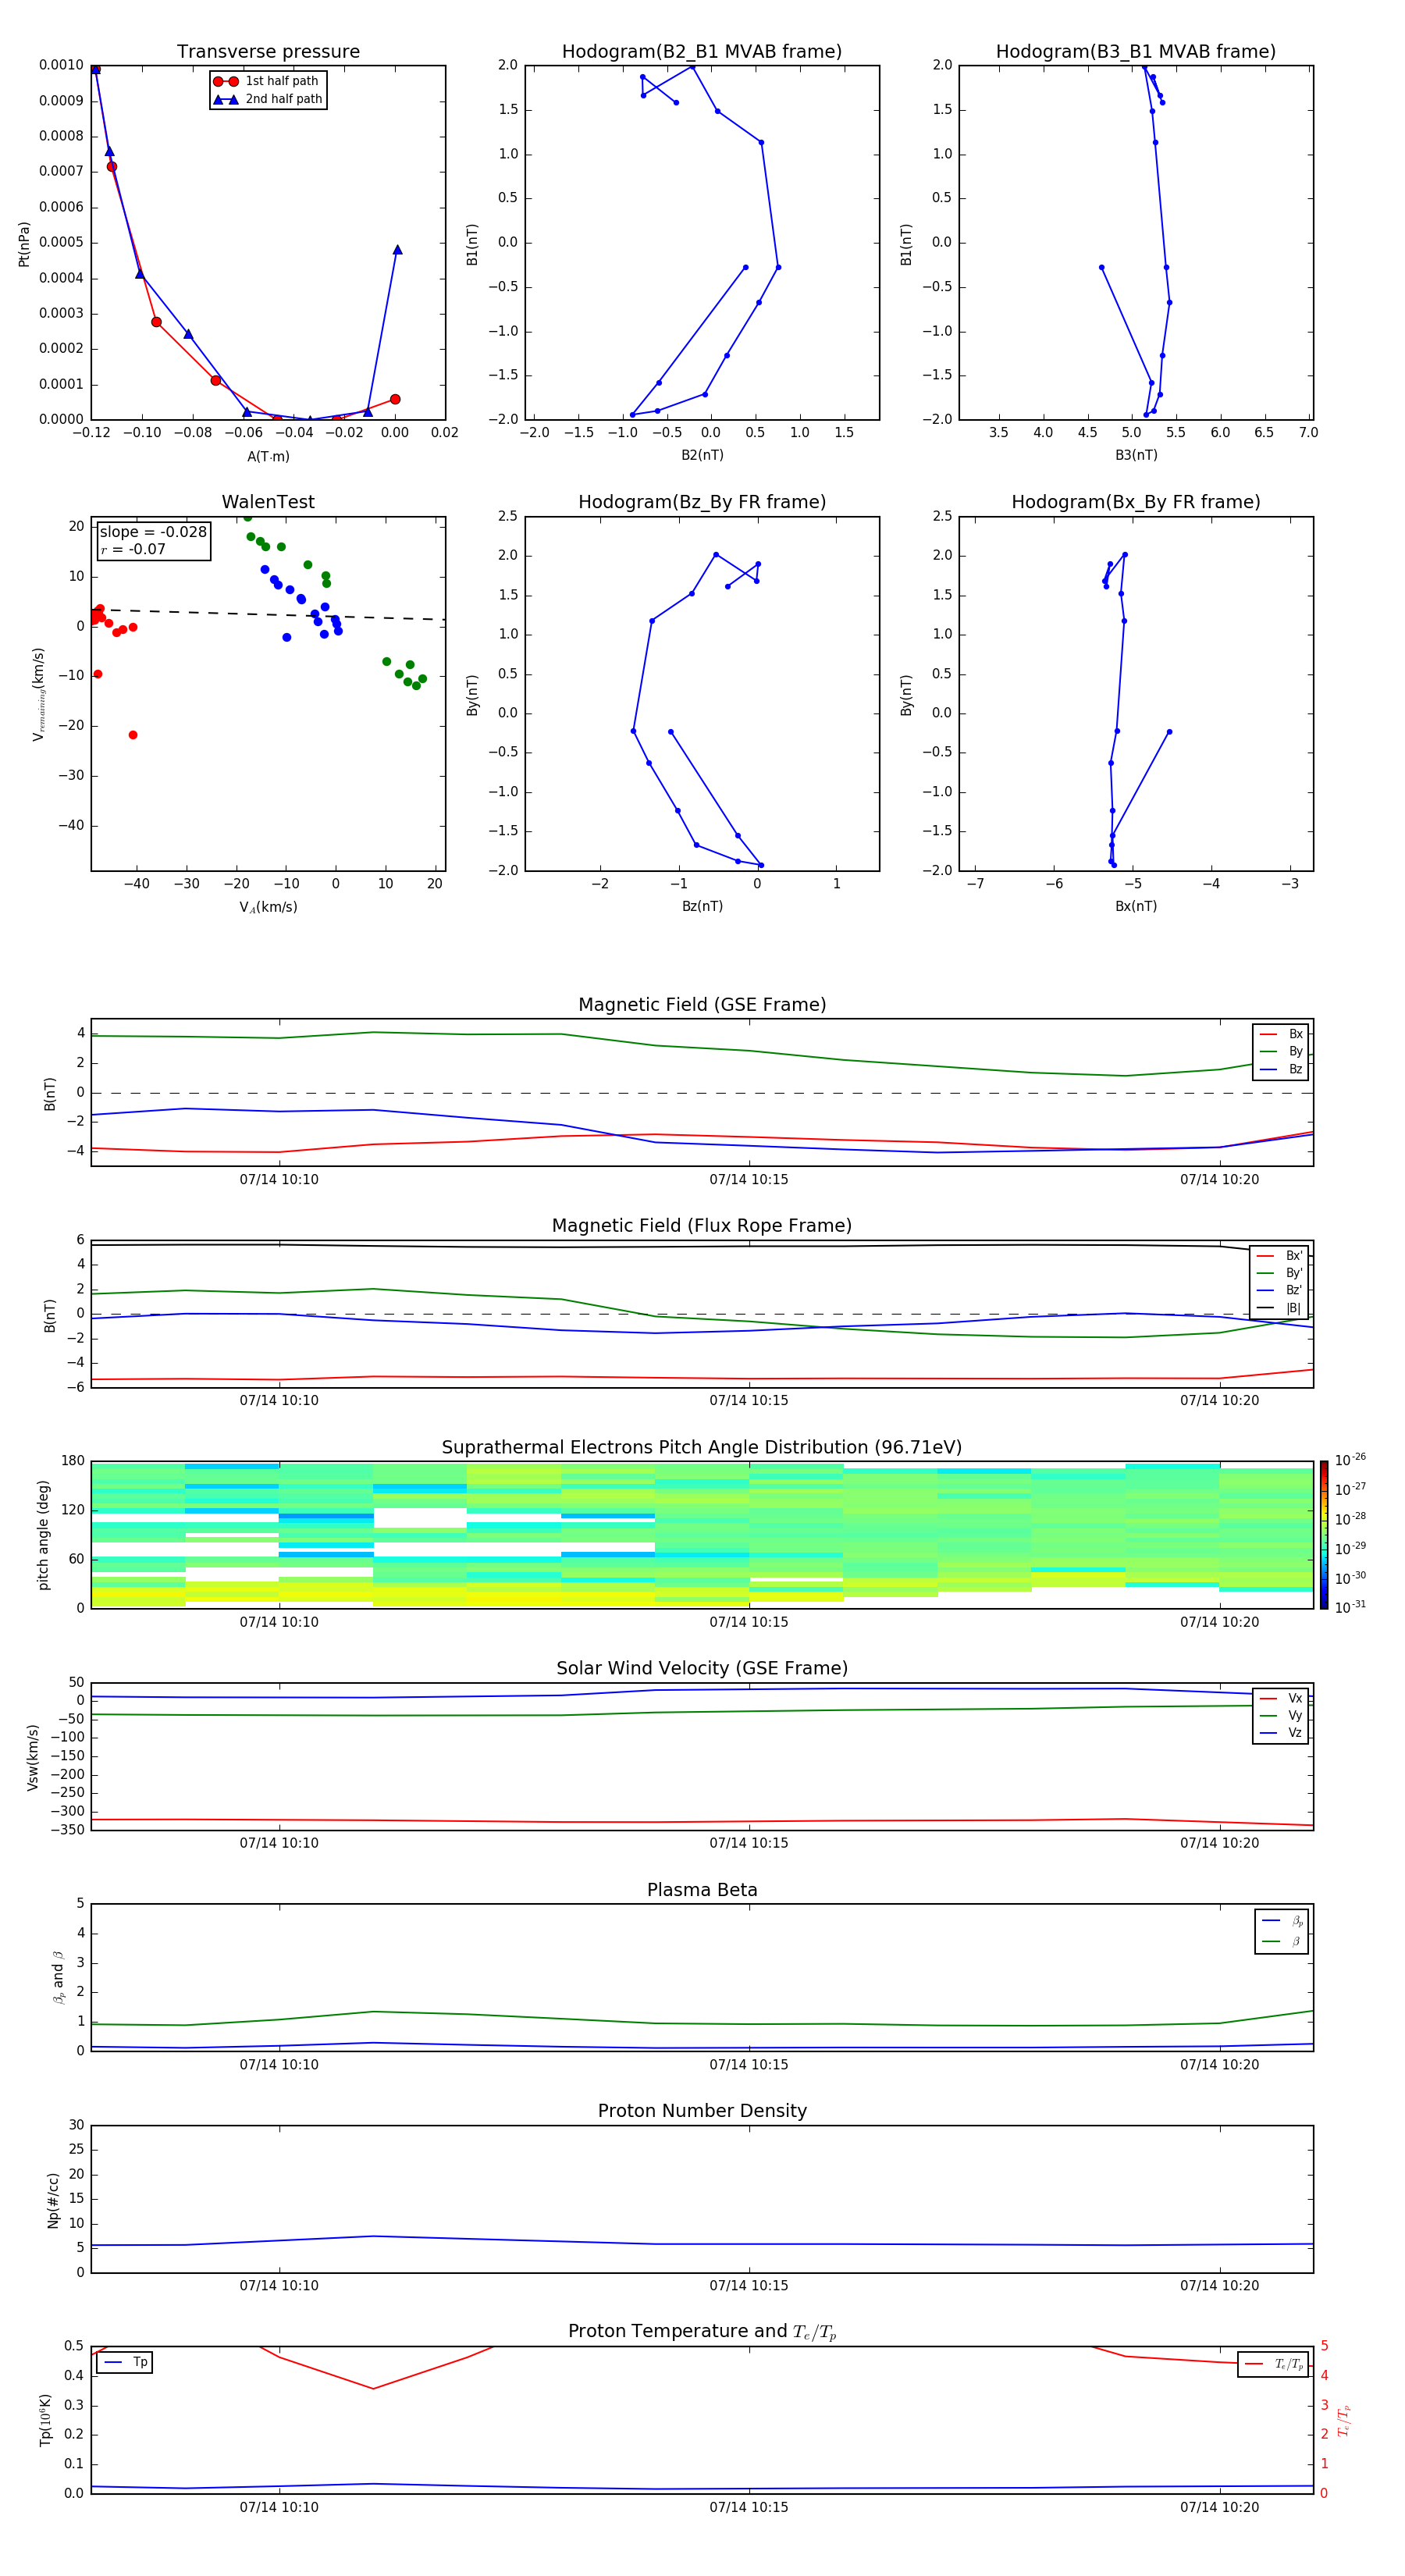
Task: Click 'Magnetic Field (Flux Rope Frame)' title
Action: click(702, 1226)
